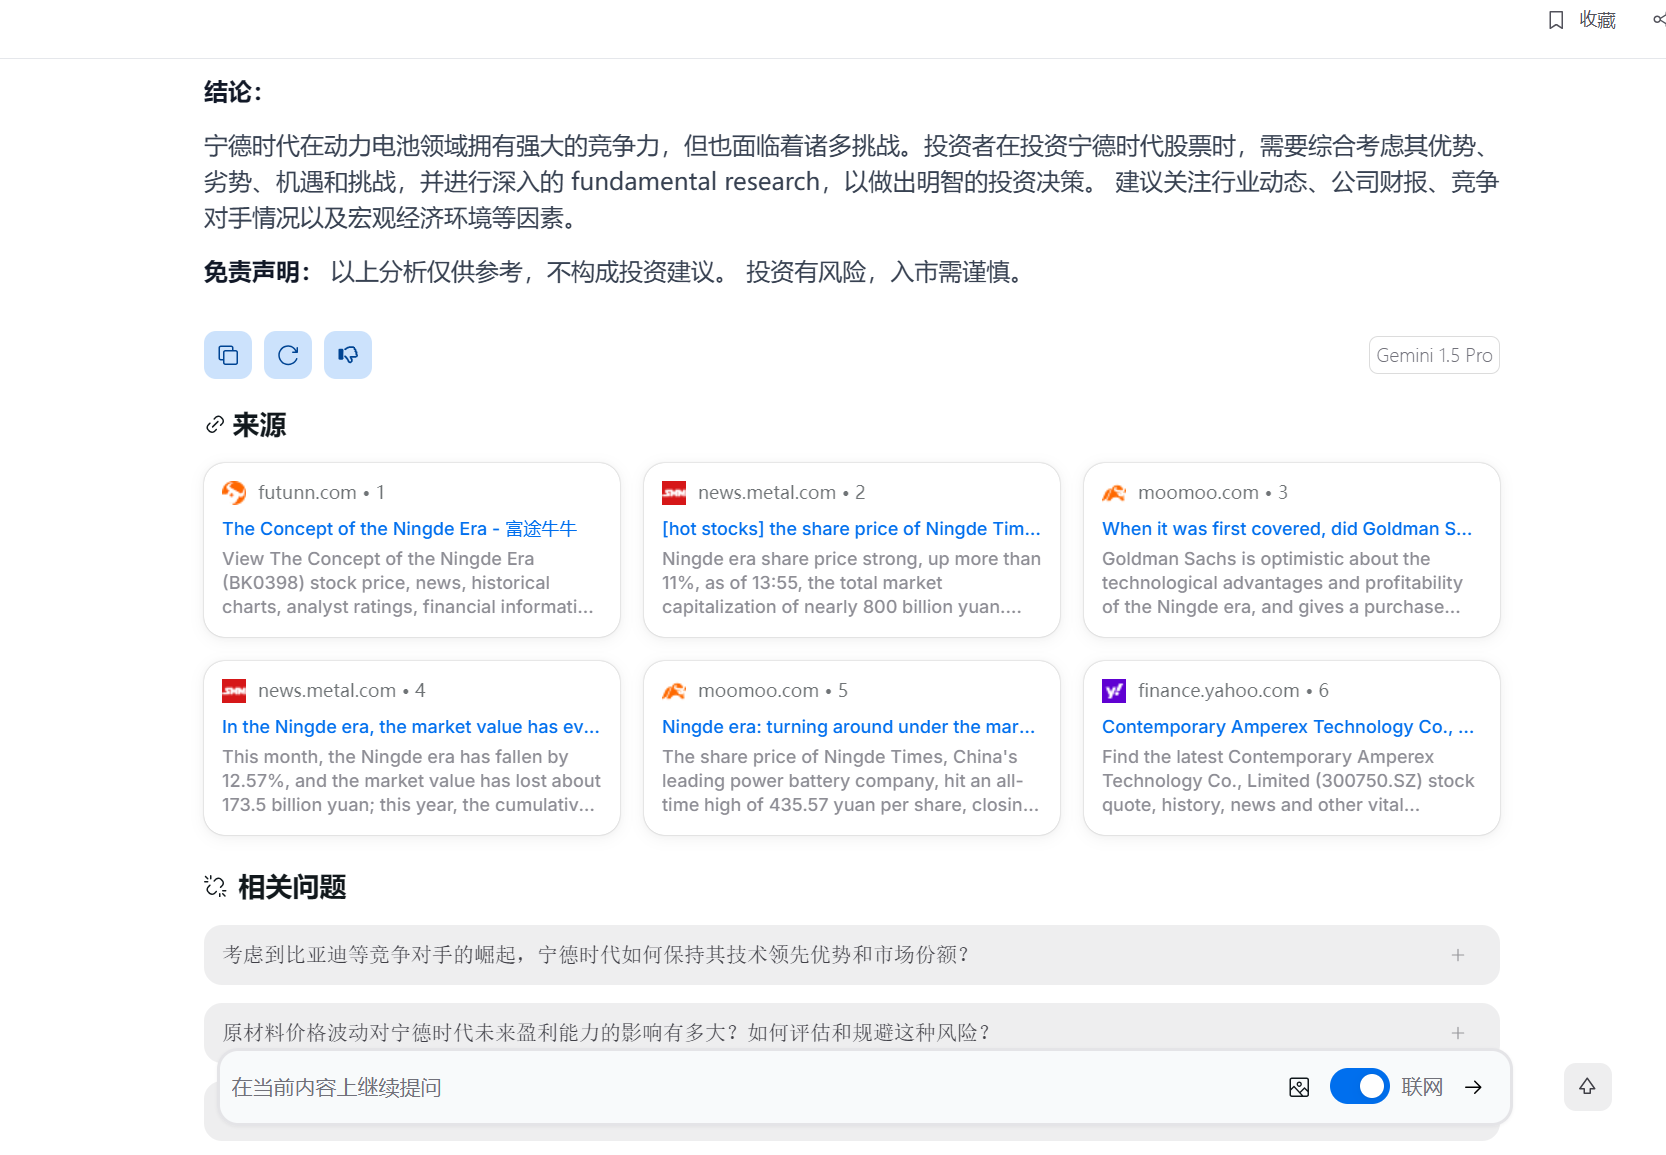Expand the BYD competitors related question
This screenshot has width=1666, height=1155.
(x=851, y=955)
